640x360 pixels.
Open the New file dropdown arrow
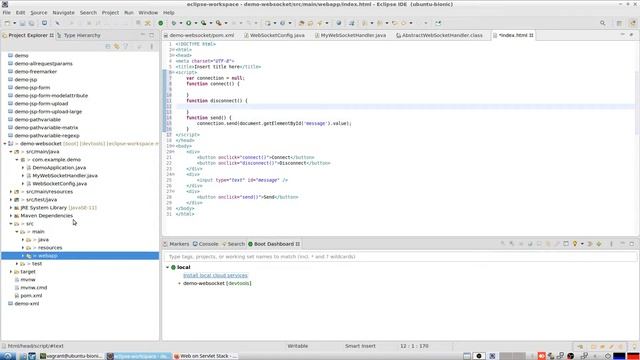14,23
